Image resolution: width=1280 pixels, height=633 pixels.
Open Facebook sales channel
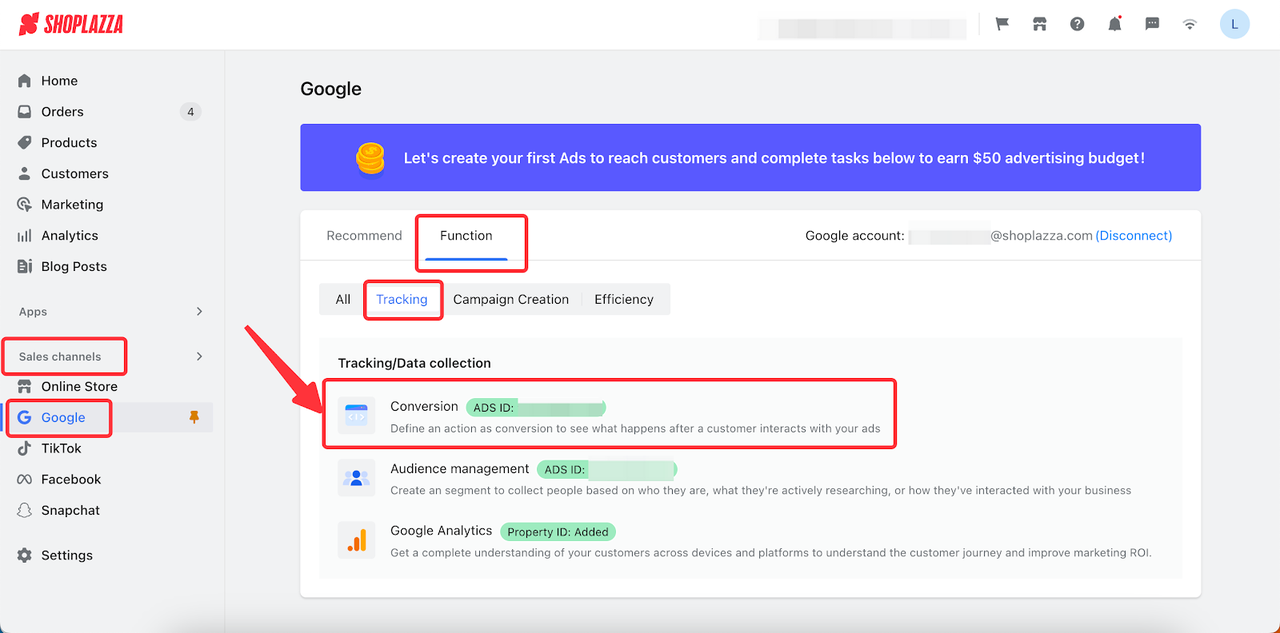71,480
